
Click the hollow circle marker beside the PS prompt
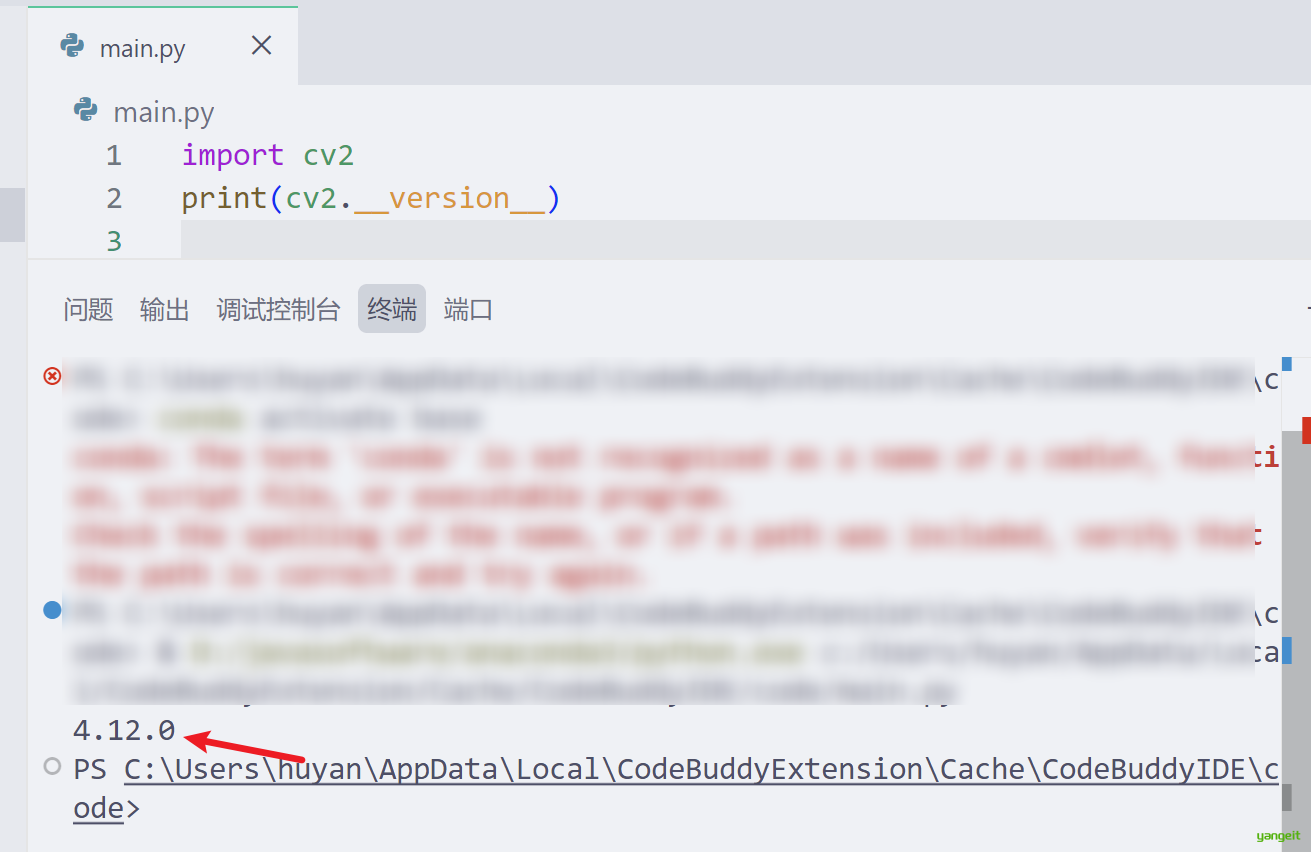52,766
